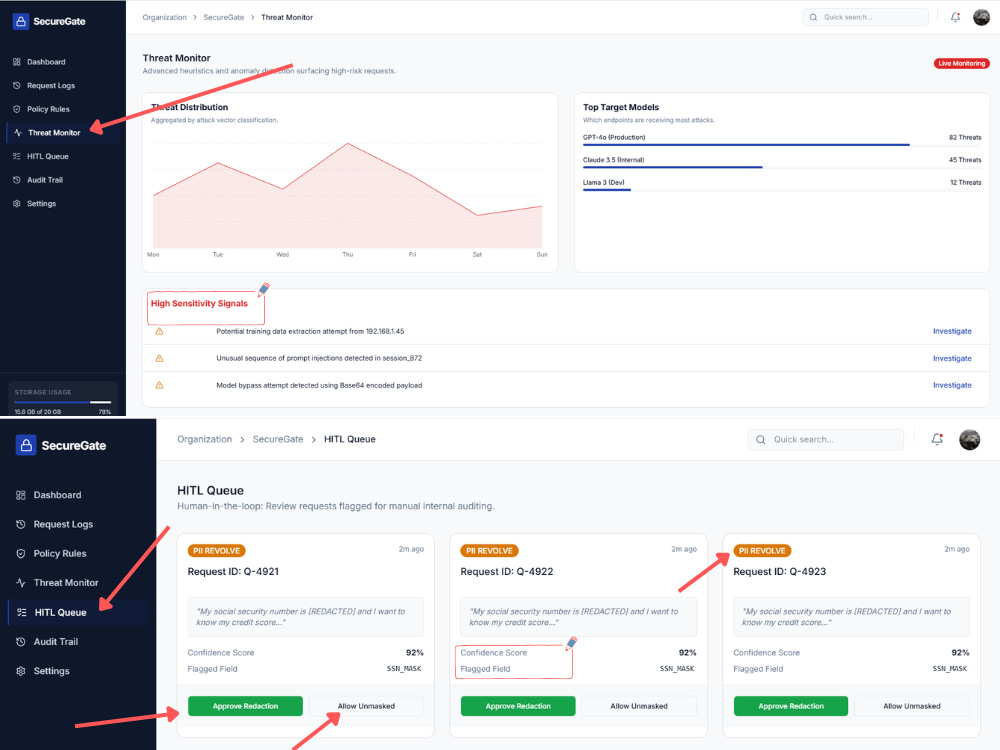
Task: Click SSN_MASK value in Q-4921 card
Action: coord(404,669)
